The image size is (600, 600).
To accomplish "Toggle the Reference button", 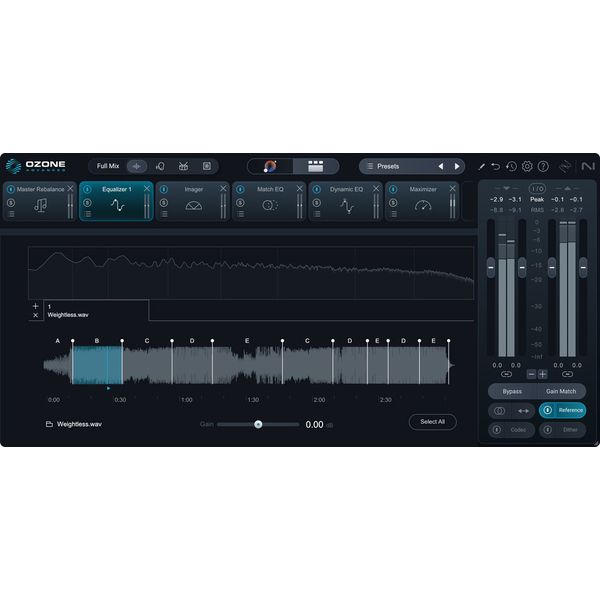I will (562, 410).
